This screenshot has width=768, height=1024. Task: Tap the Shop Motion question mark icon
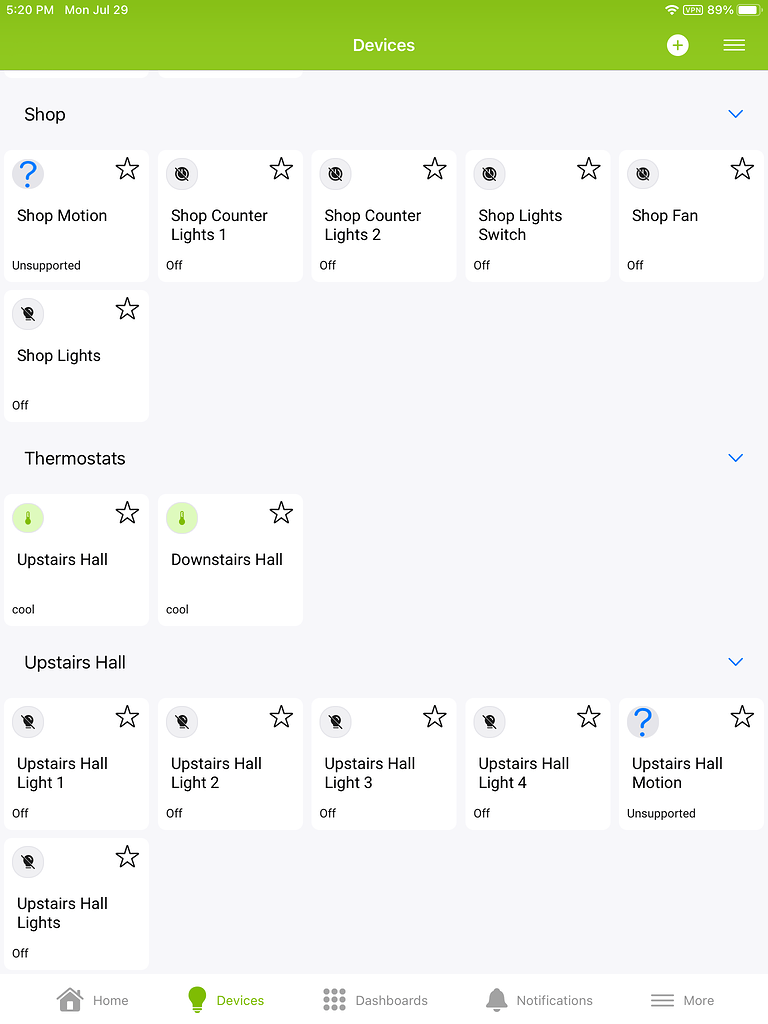(x=28, y=174)
